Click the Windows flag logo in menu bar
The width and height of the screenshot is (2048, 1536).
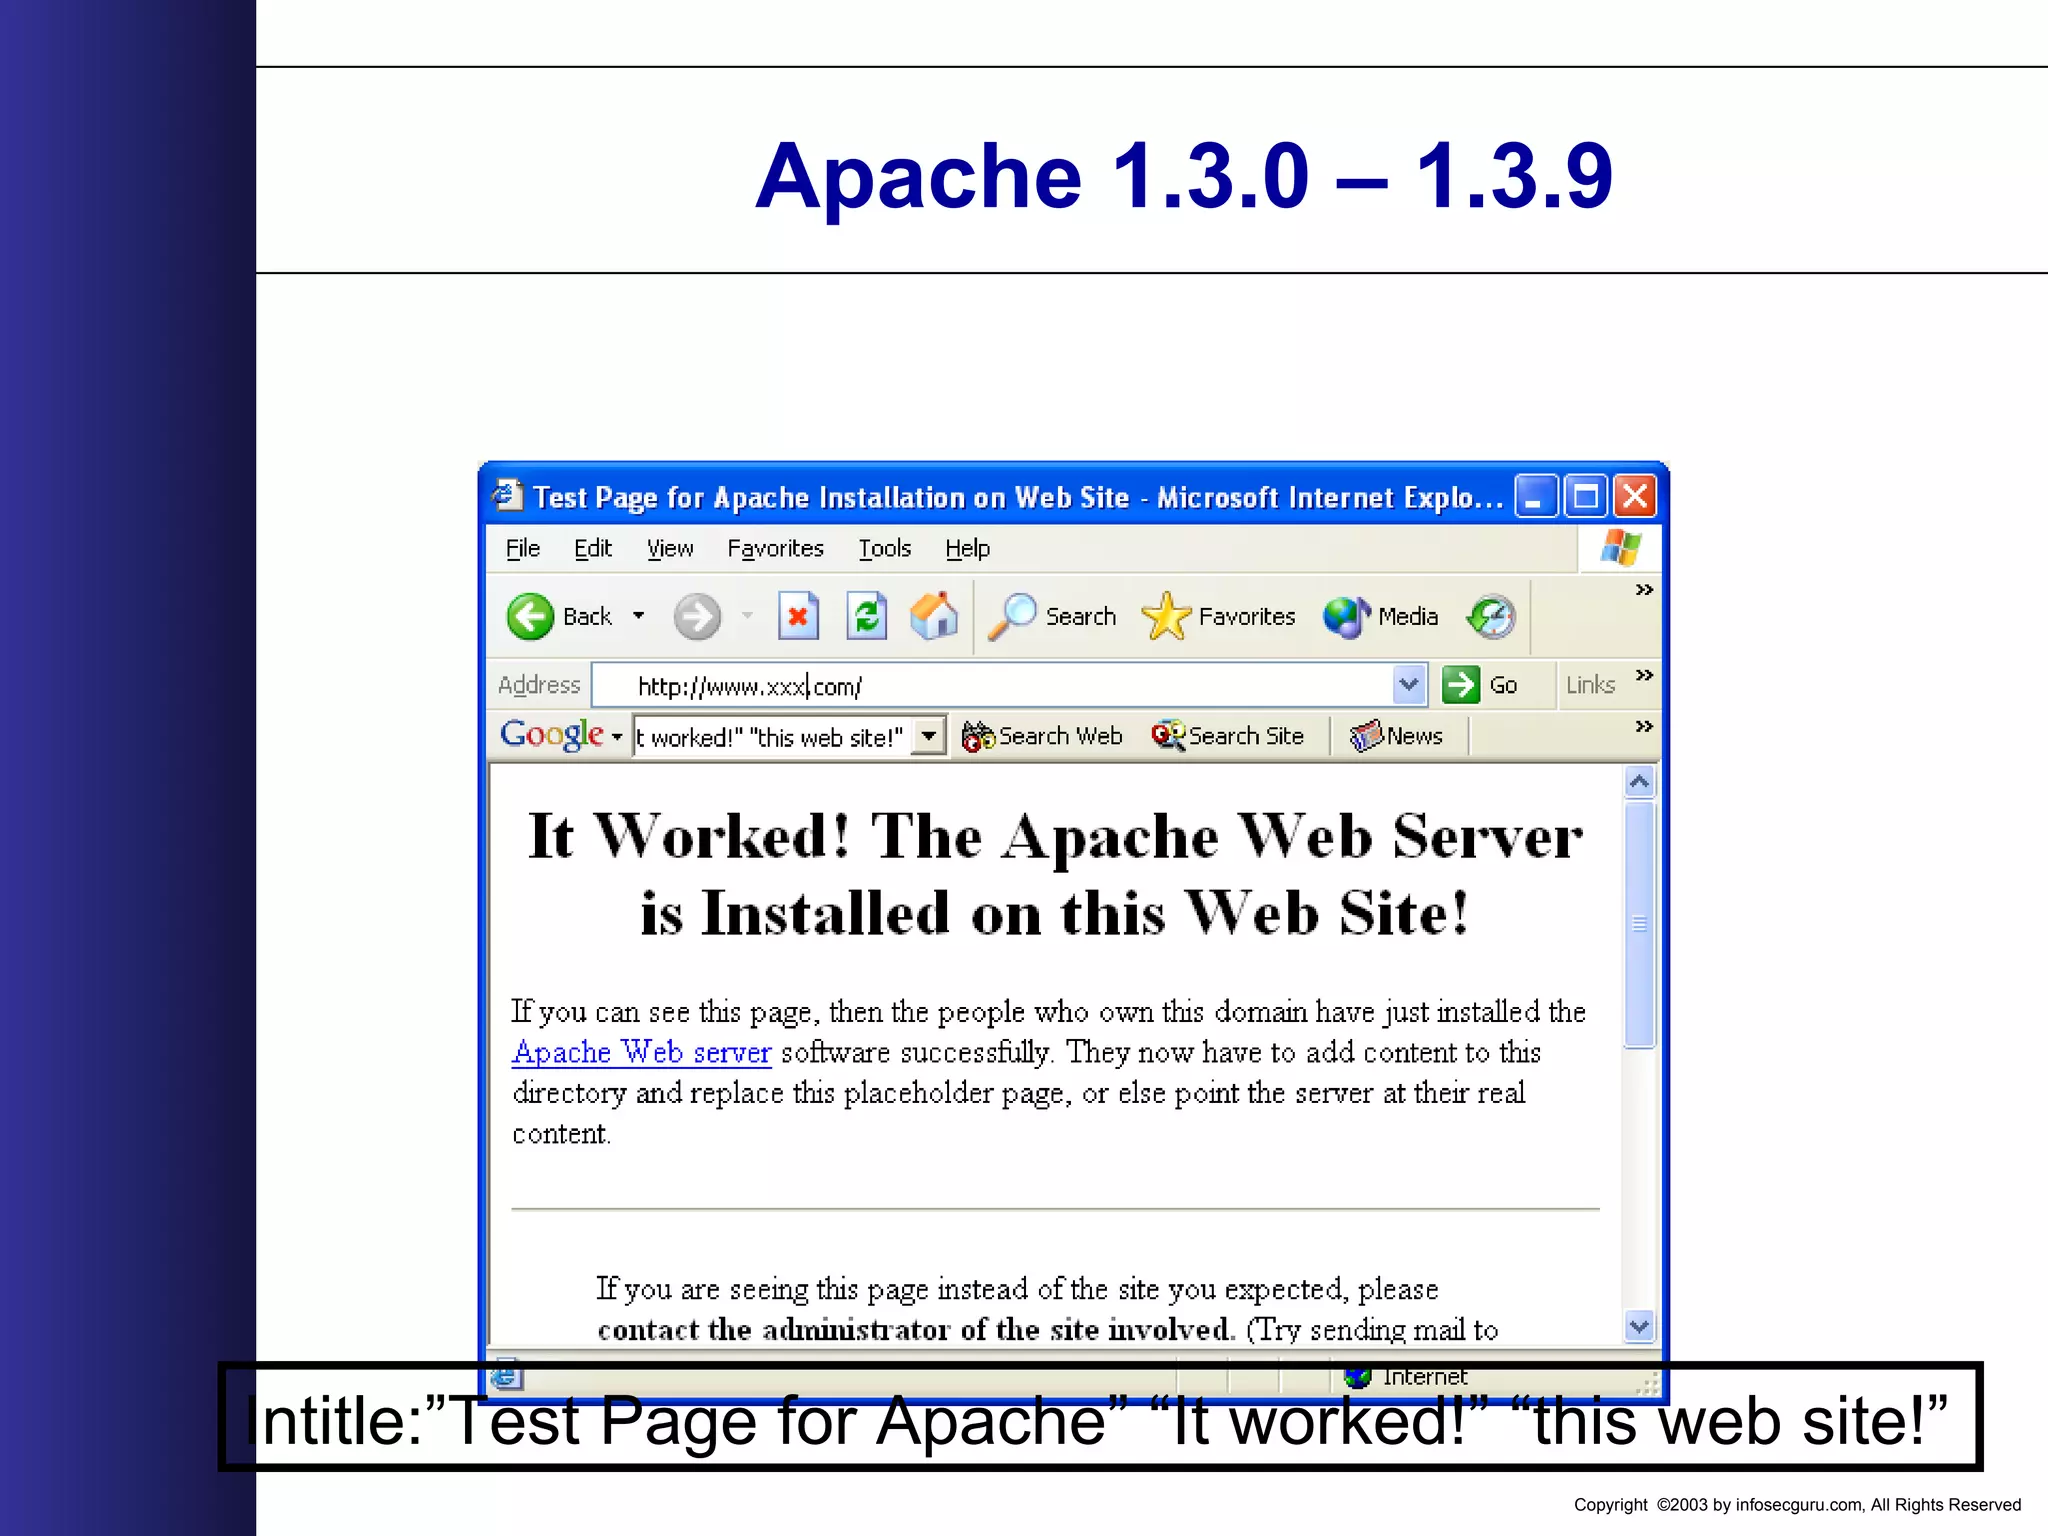[x=1620, y=548]
